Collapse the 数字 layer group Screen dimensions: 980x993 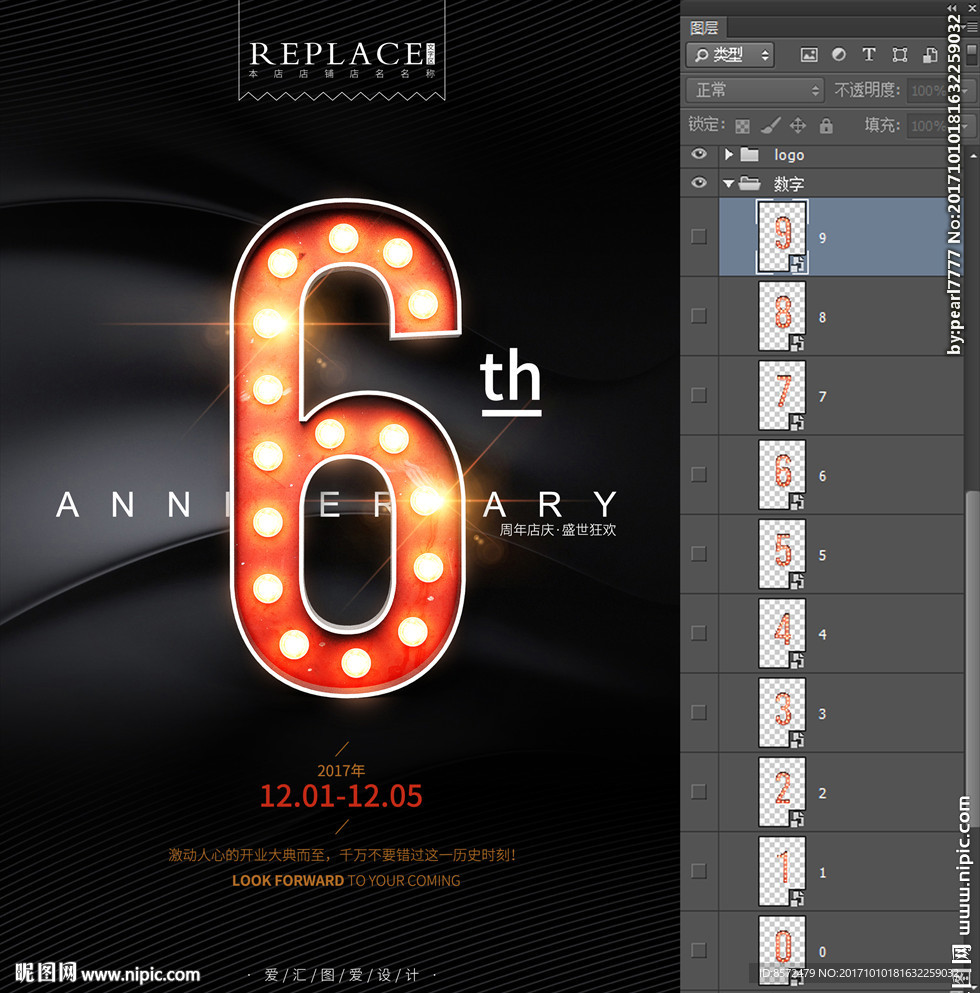pyautogui.click(x=729, y=184)
